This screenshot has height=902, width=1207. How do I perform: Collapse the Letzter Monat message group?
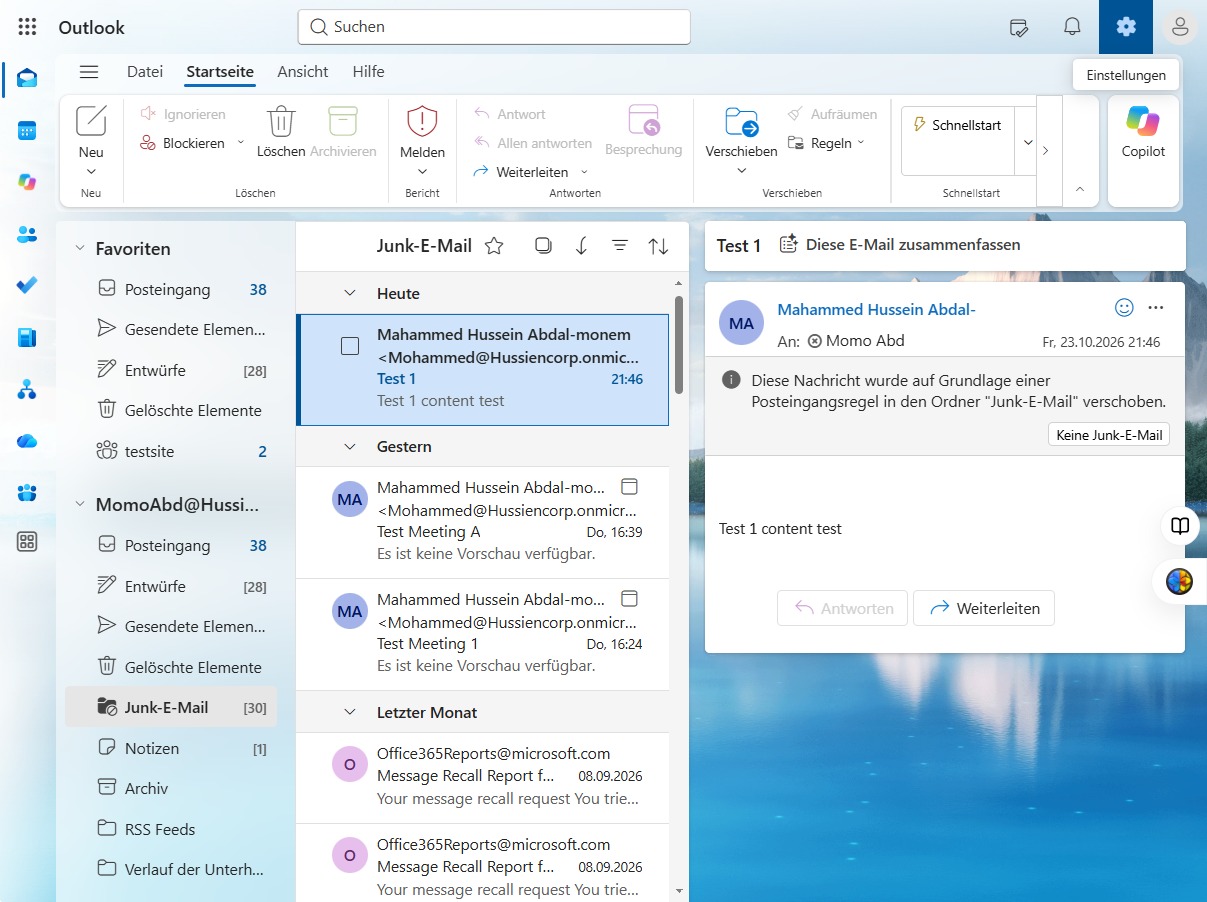tap(350, 713)
